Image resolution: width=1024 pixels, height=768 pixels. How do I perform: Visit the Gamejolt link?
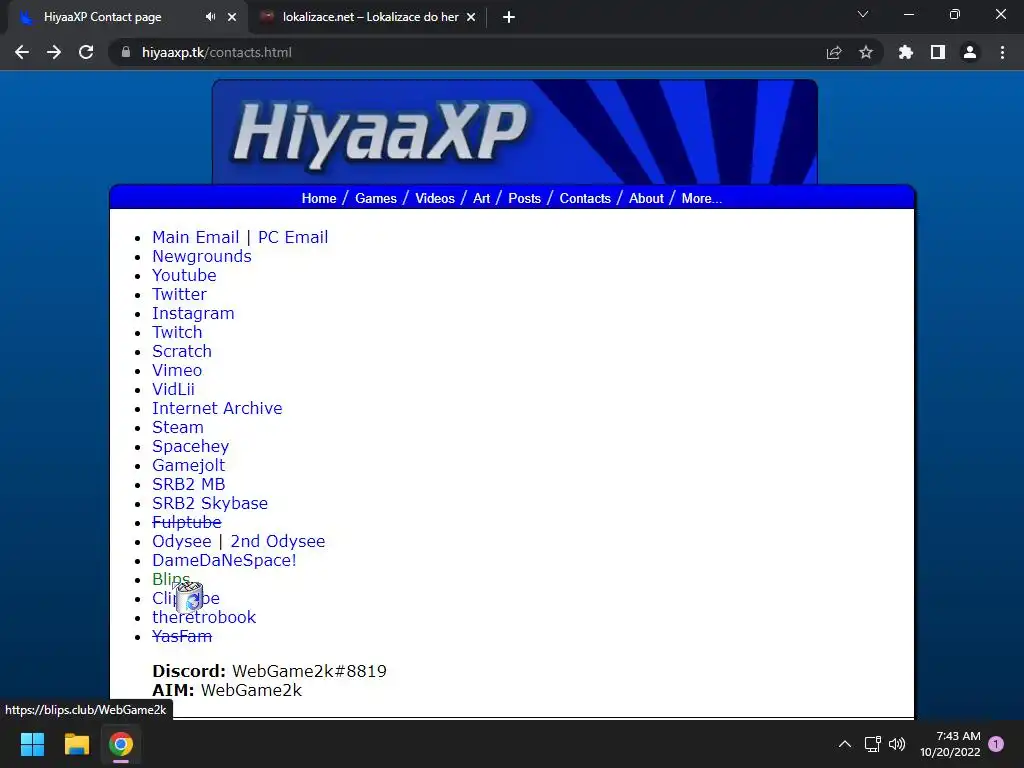click(x=188, y=465)
